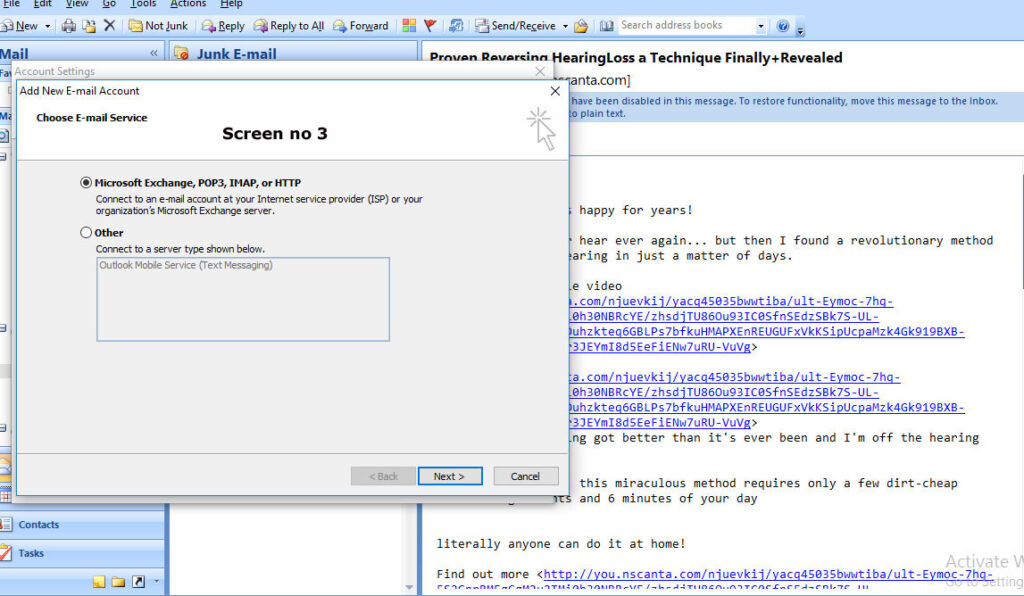Image resolution: width=1024 pixels, height=596 pixels.
Task: Click the red Follow Up flag icon
Action: [430, 26]
